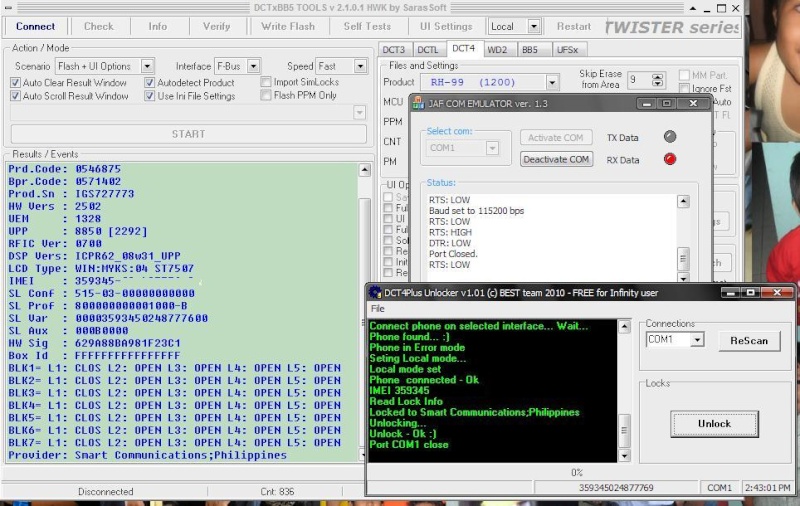Click the Write Flash button

tap(288, 26)
